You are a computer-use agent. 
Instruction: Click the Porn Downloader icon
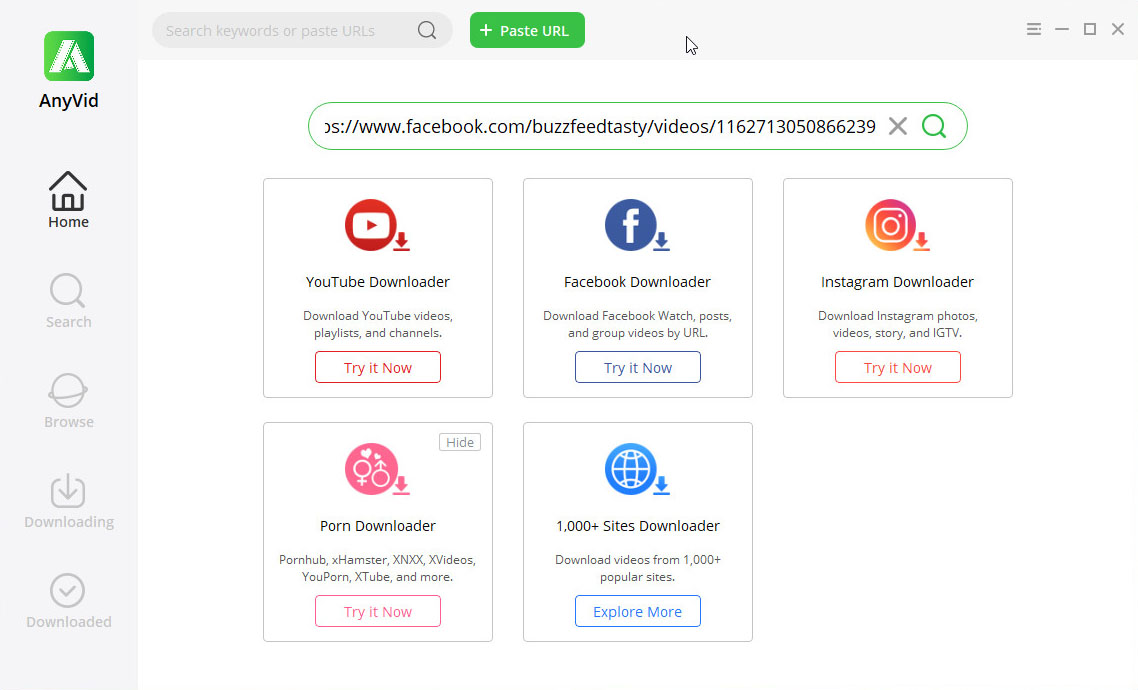(x=377, y=469)
